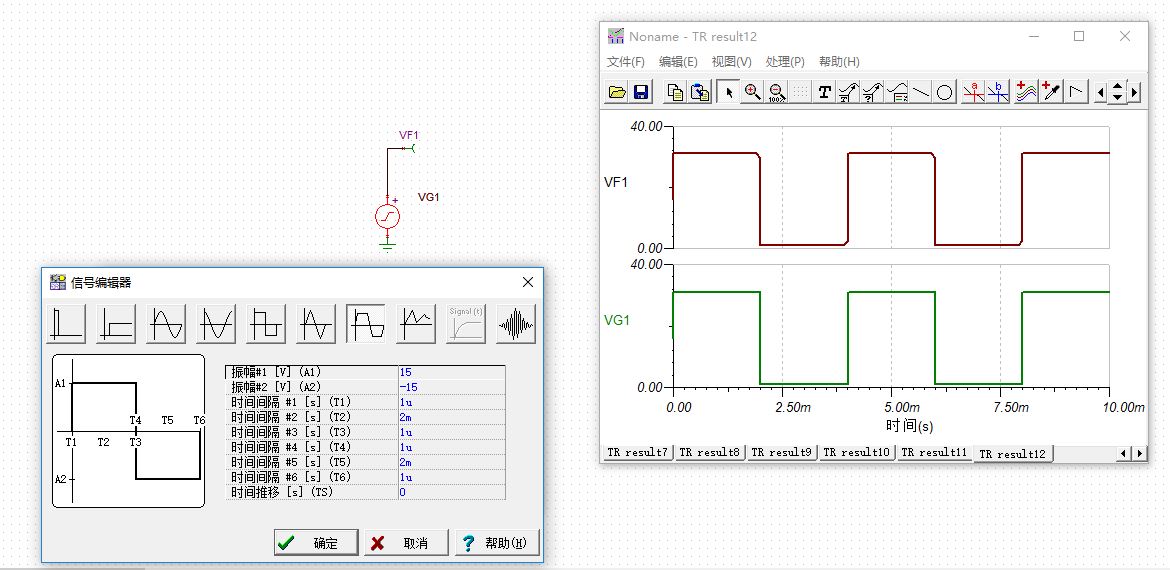
Task: Switch to the TR result10 tab
Action: [x=857, y=452]
